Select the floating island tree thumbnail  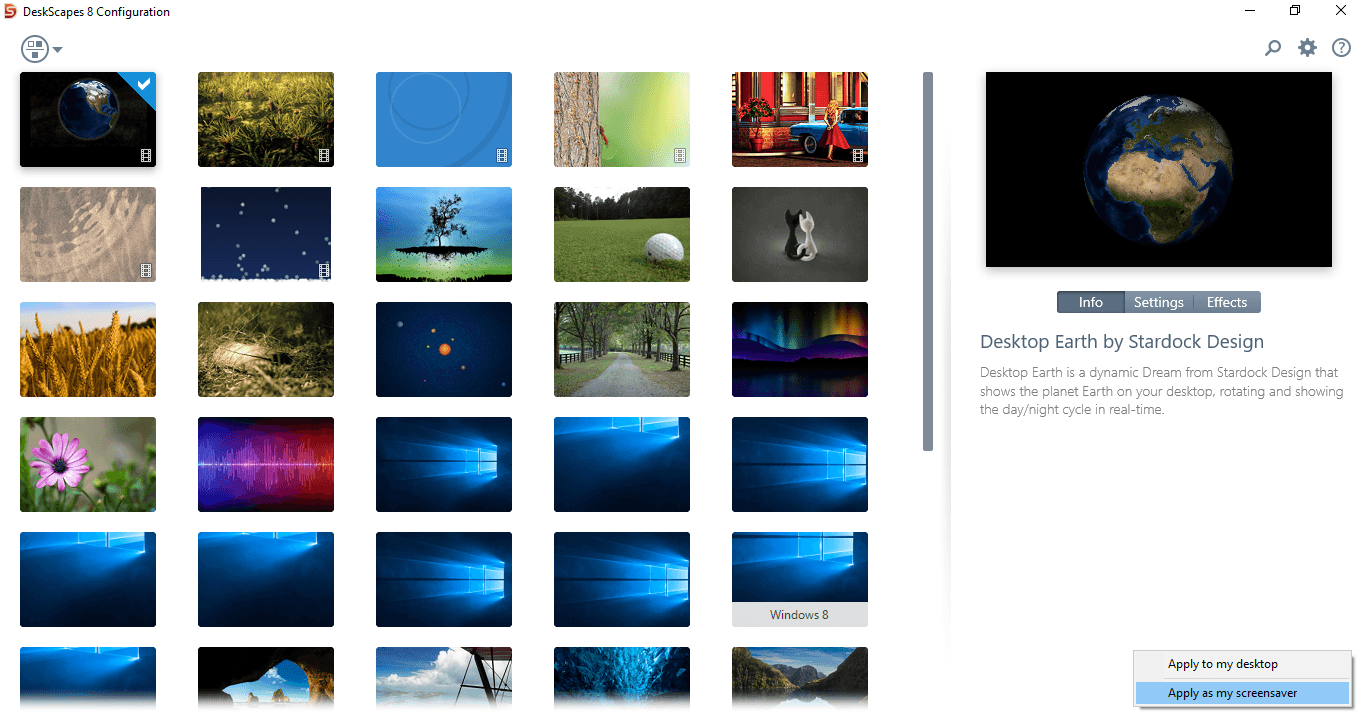tap(444, 234)
